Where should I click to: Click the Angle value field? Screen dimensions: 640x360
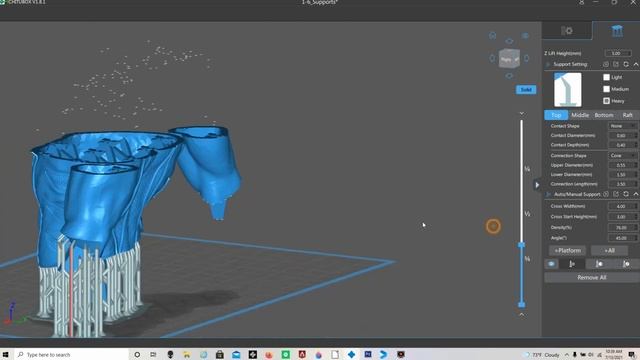point(622,238)
